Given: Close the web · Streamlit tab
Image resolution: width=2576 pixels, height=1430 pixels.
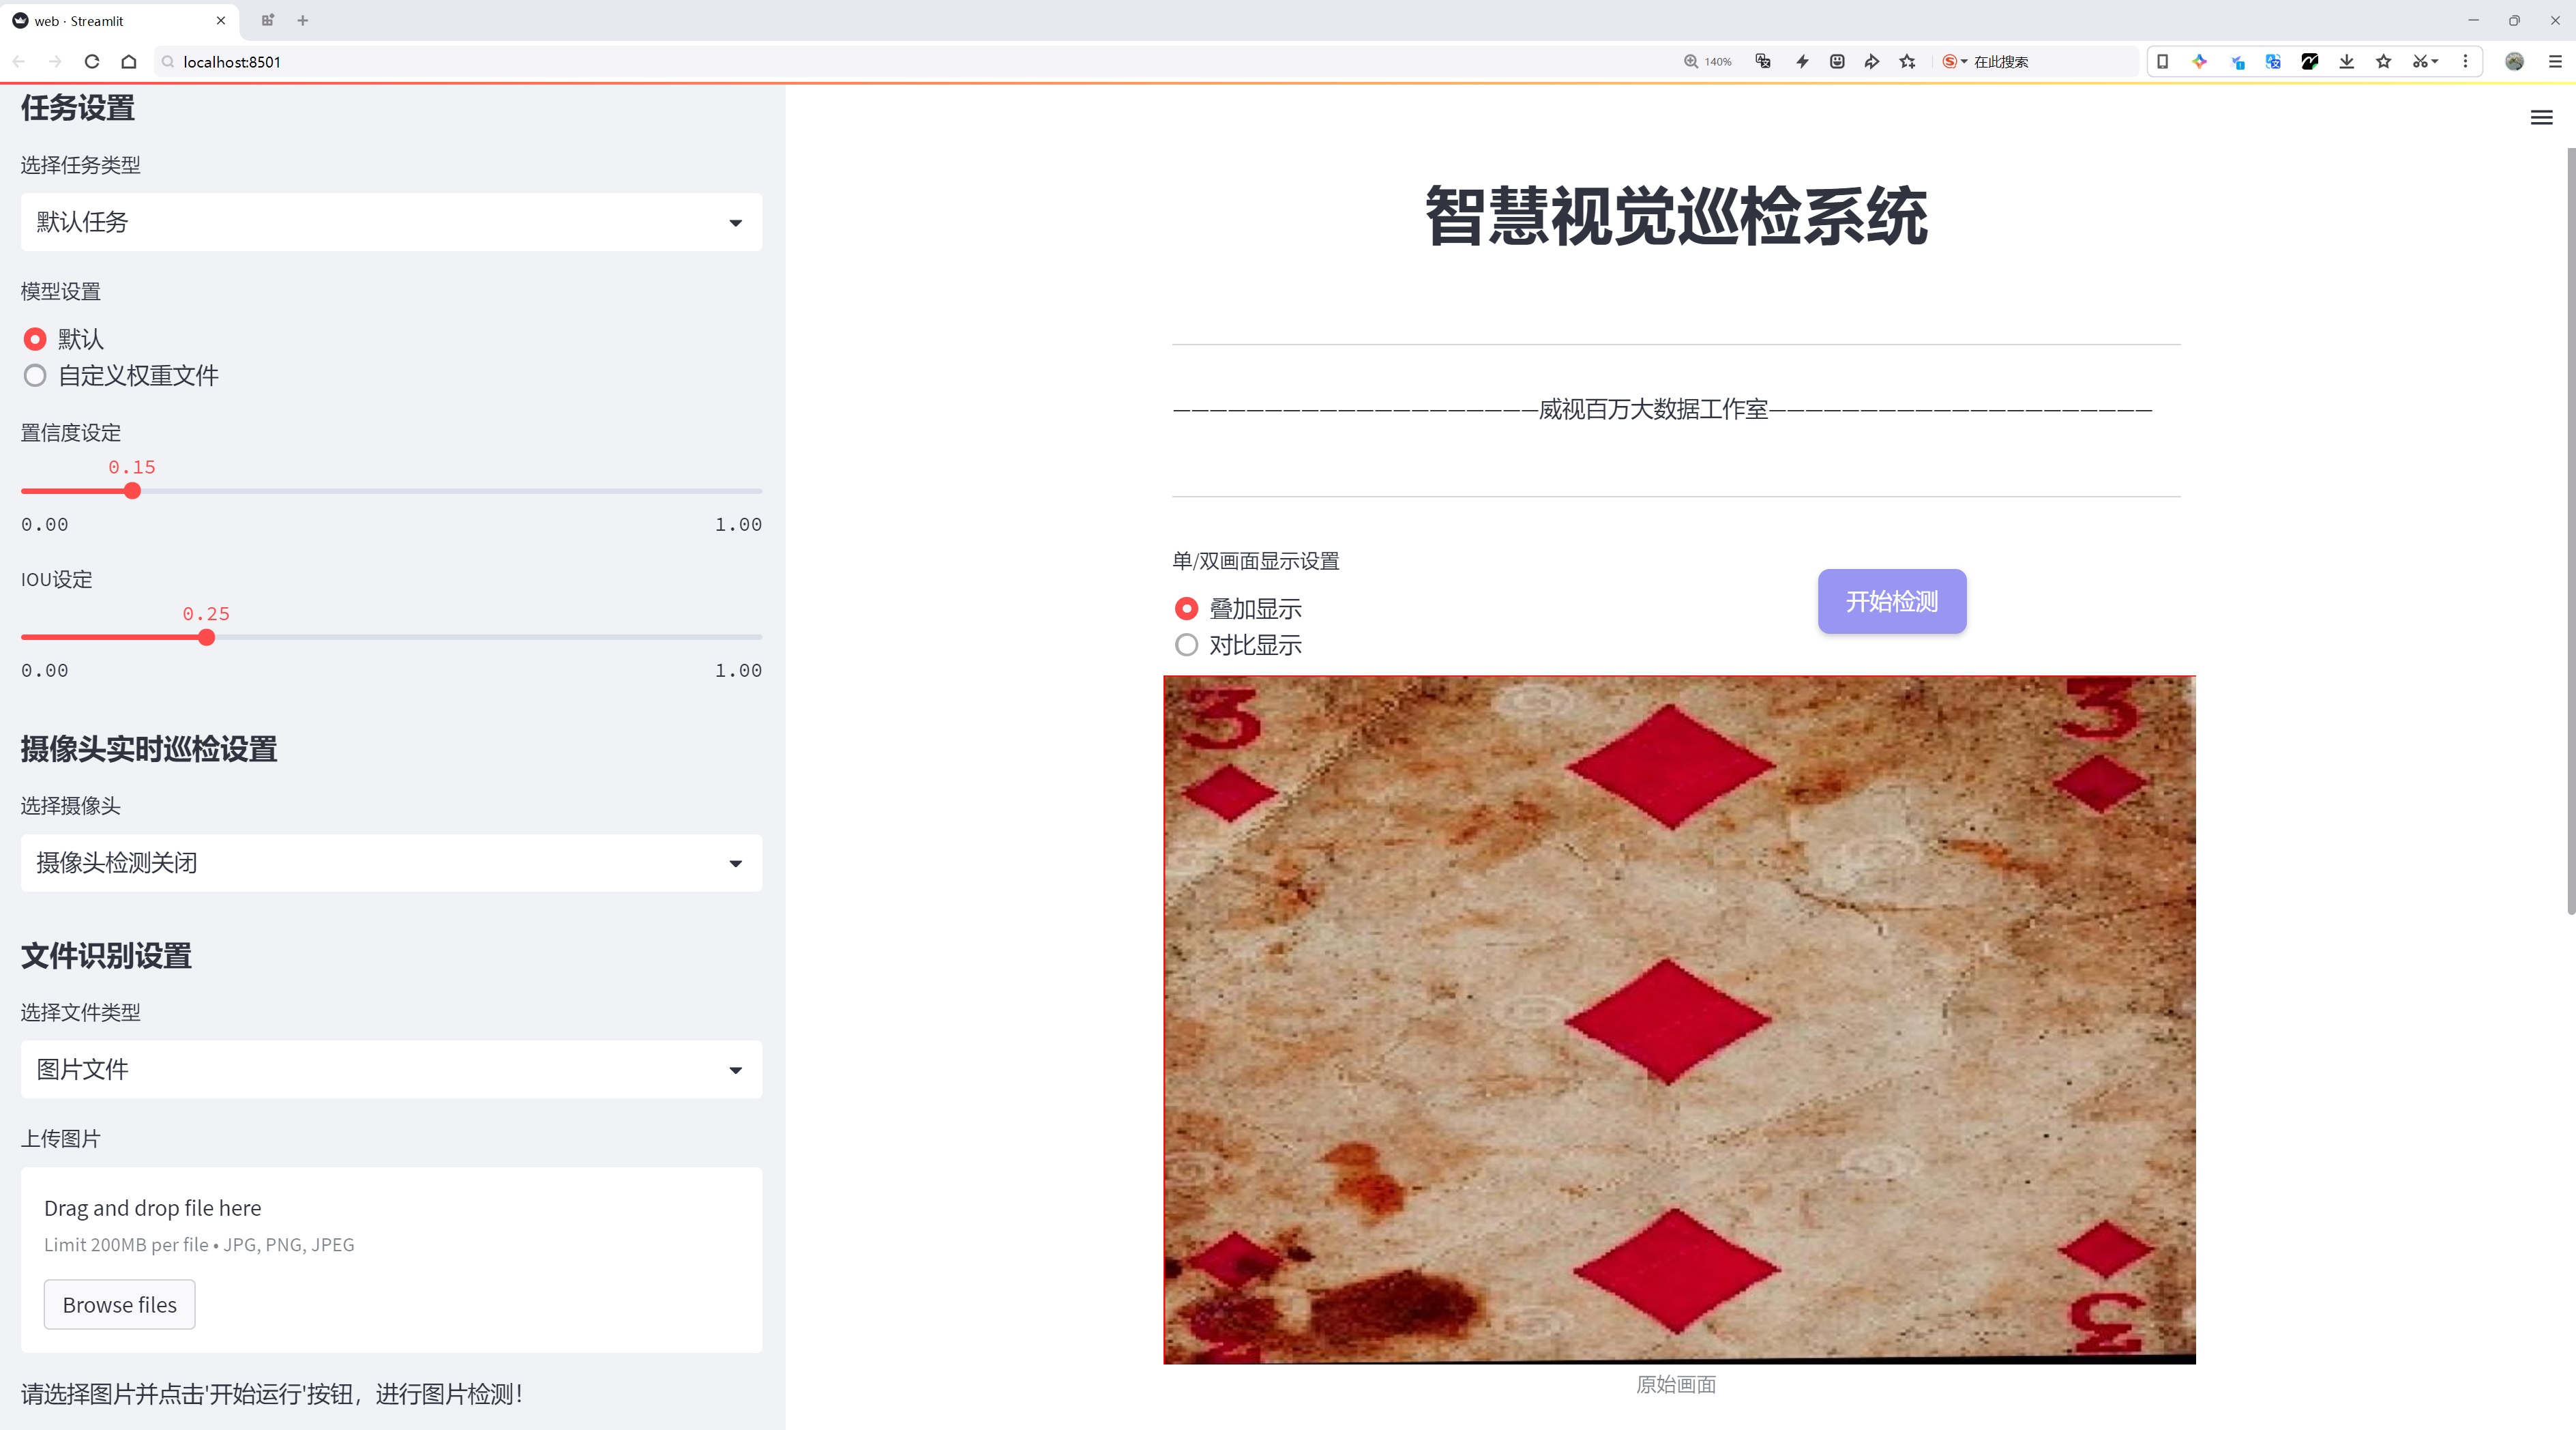Looking at the screenshot, I should 221,20.
